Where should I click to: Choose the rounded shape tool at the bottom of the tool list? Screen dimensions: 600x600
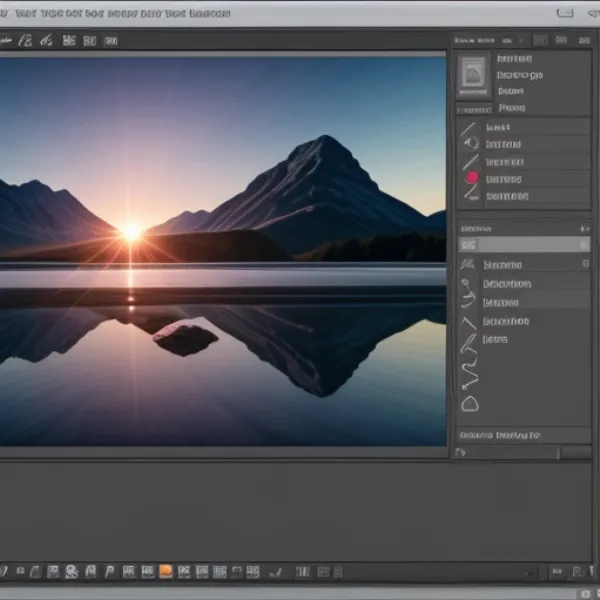pyautogui.click(x=469, y=403)
